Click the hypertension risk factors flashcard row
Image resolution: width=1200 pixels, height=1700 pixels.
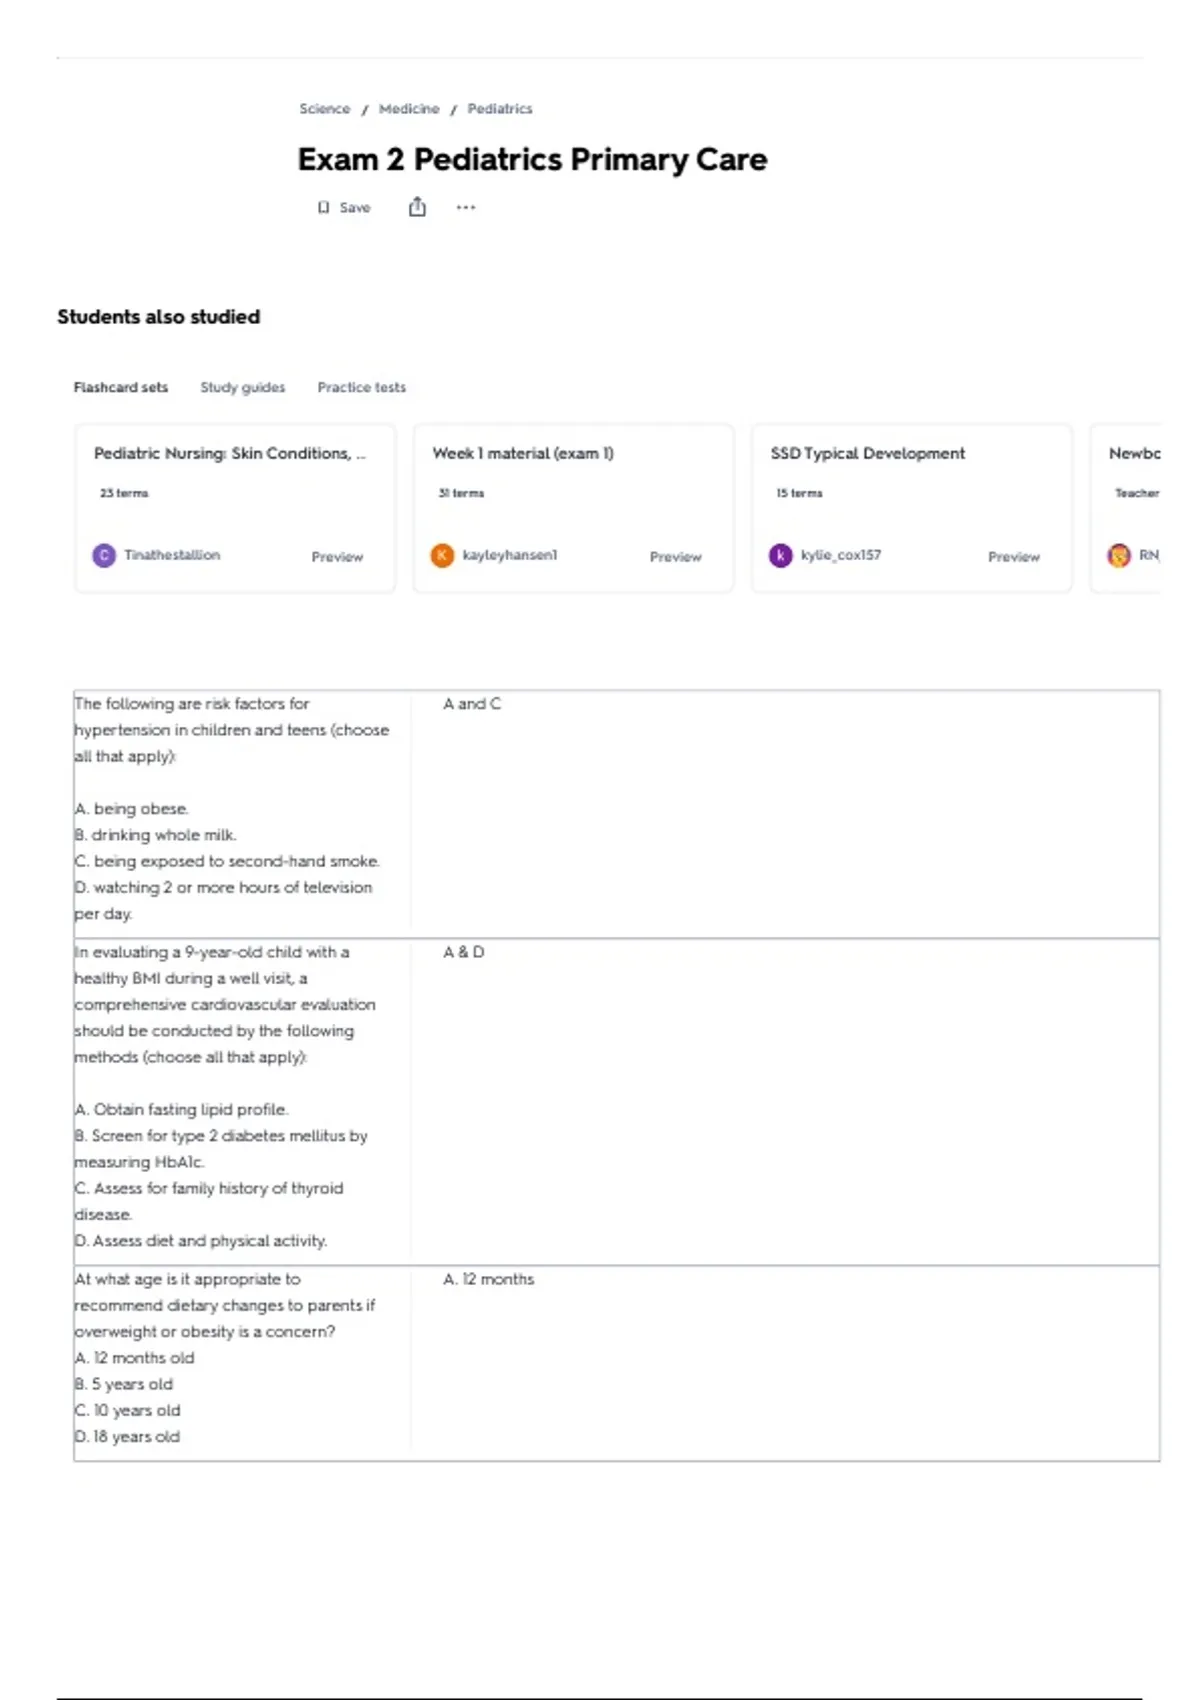617,813
